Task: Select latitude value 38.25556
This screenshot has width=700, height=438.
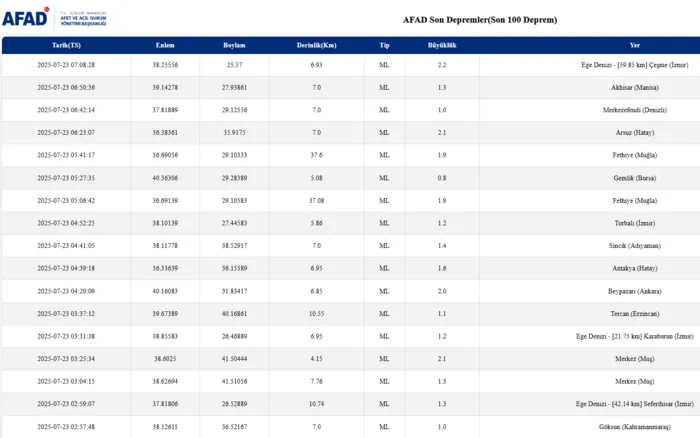Action: (x=165, y=65)
